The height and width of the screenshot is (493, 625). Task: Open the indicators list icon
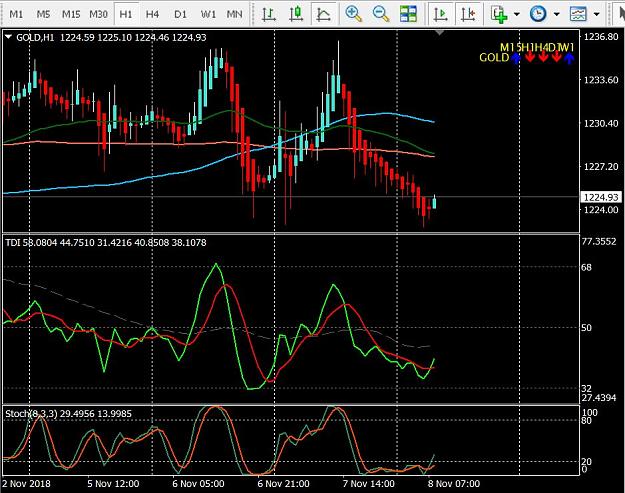click(499, 14)
